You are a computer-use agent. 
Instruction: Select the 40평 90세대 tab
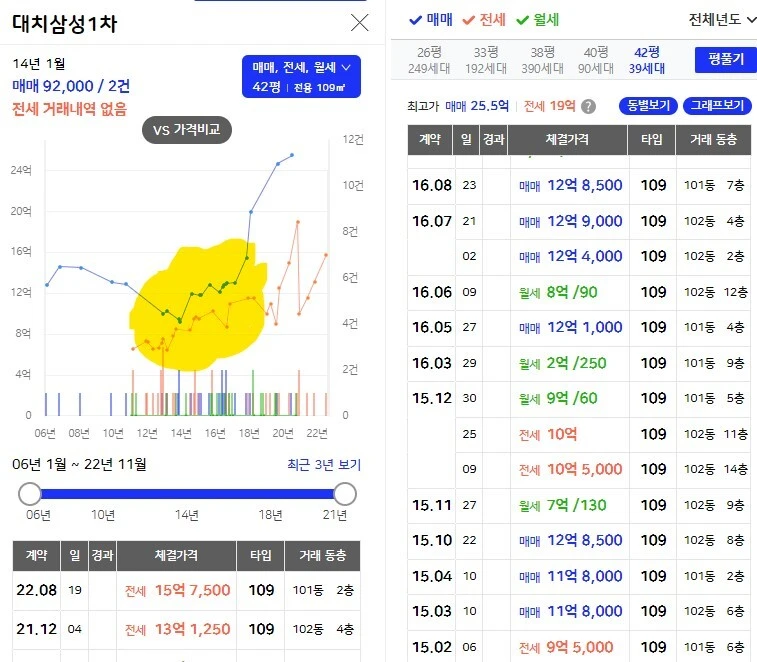tap(596, 60)
